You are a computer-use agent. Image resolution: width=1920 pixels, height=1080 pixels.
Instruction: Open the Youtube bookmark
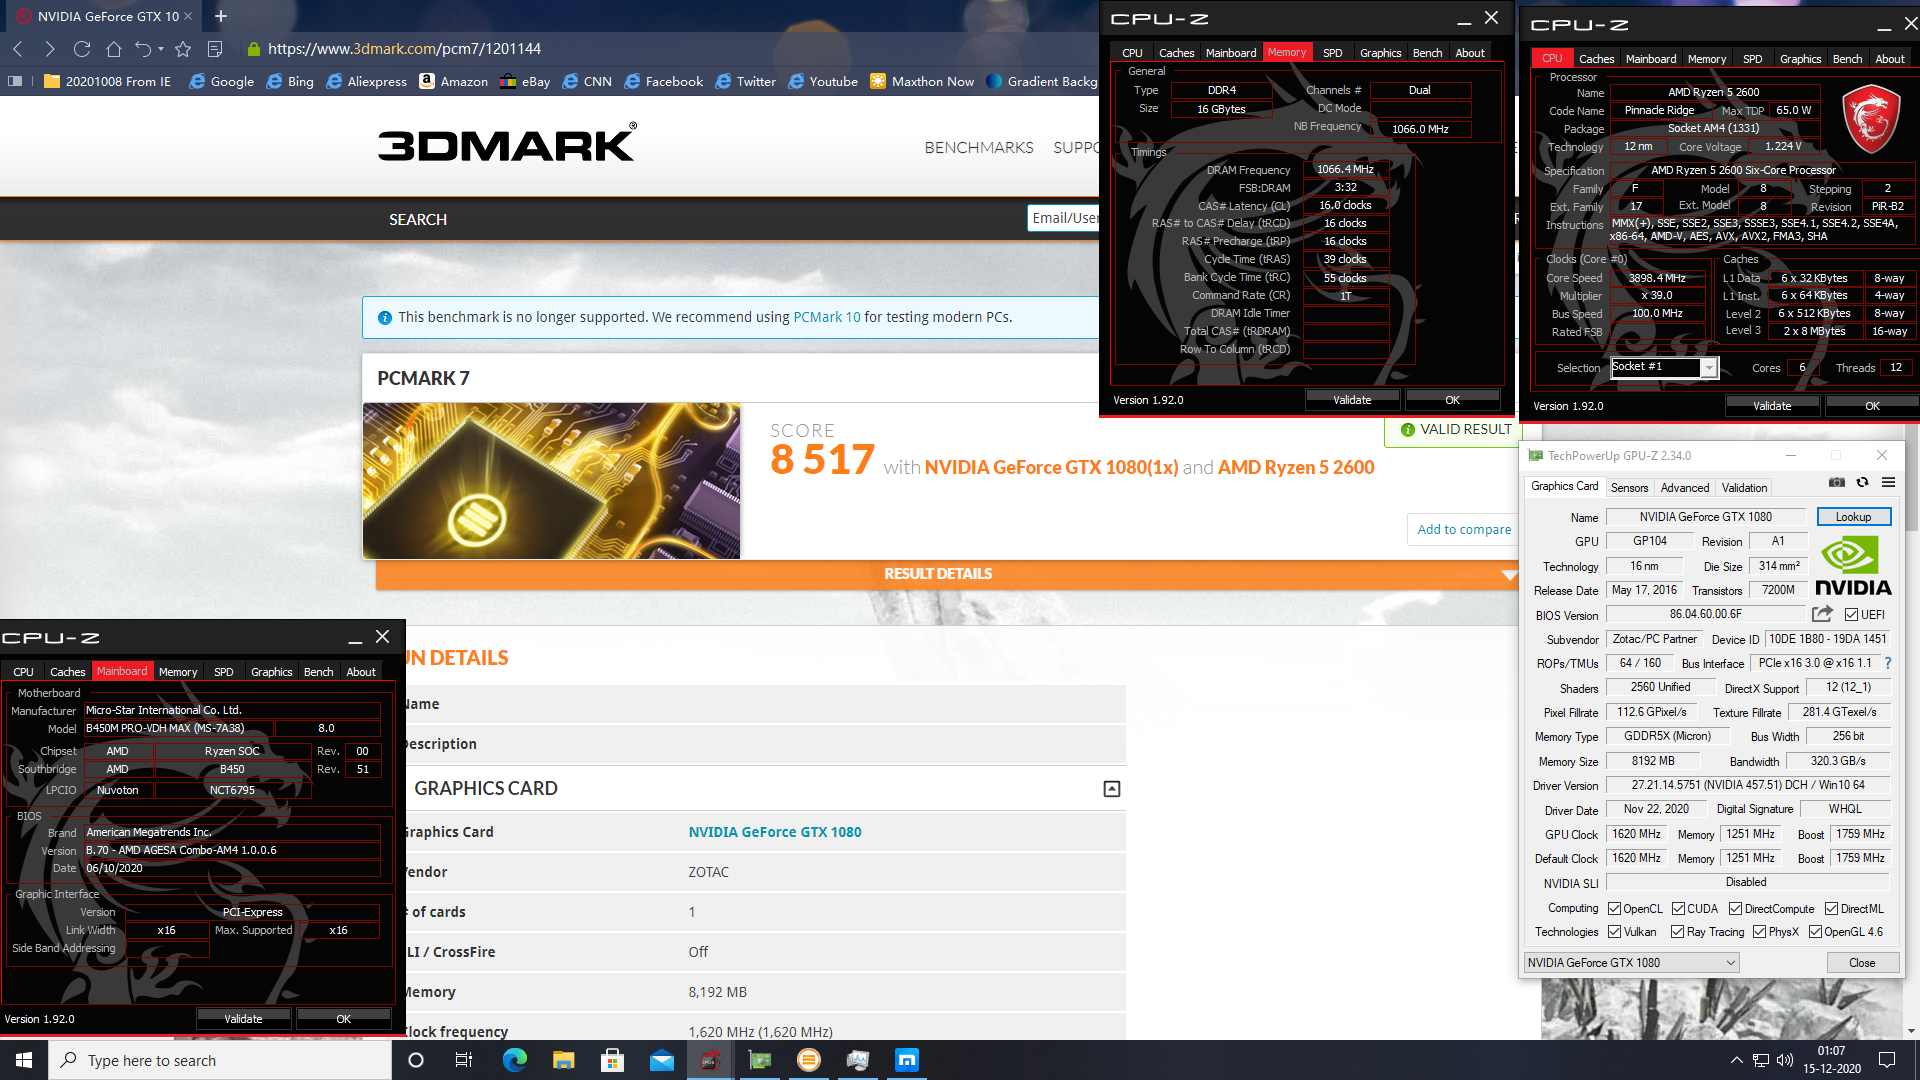[x=822, y=82]
